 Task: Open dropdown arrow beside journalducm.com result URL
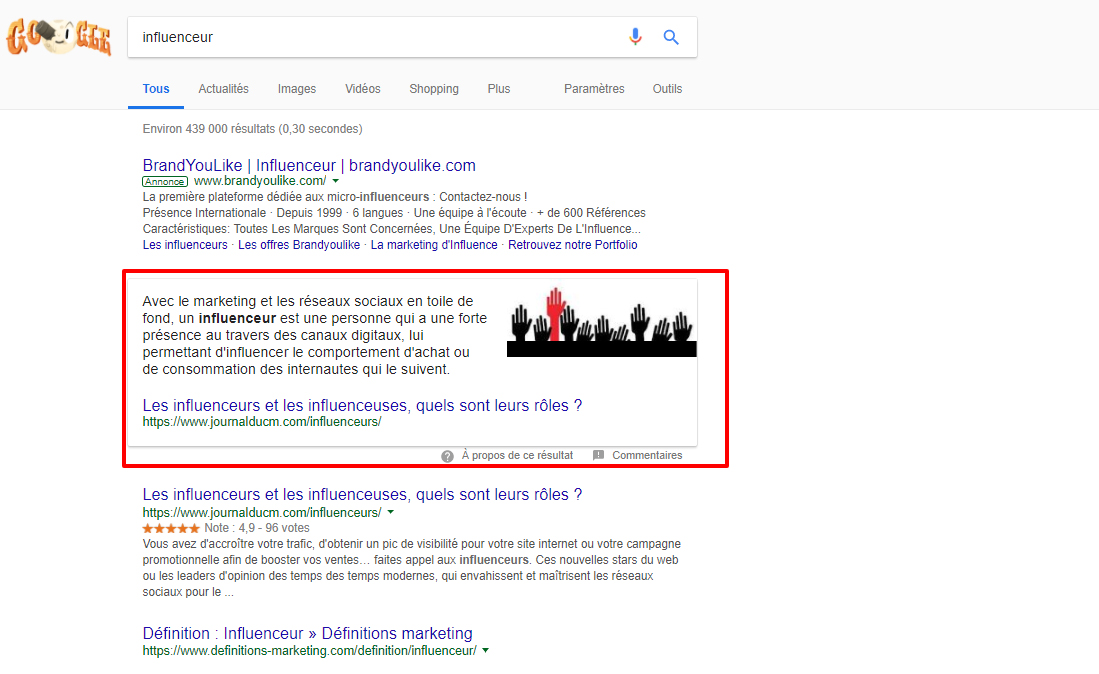coord(391,513)
